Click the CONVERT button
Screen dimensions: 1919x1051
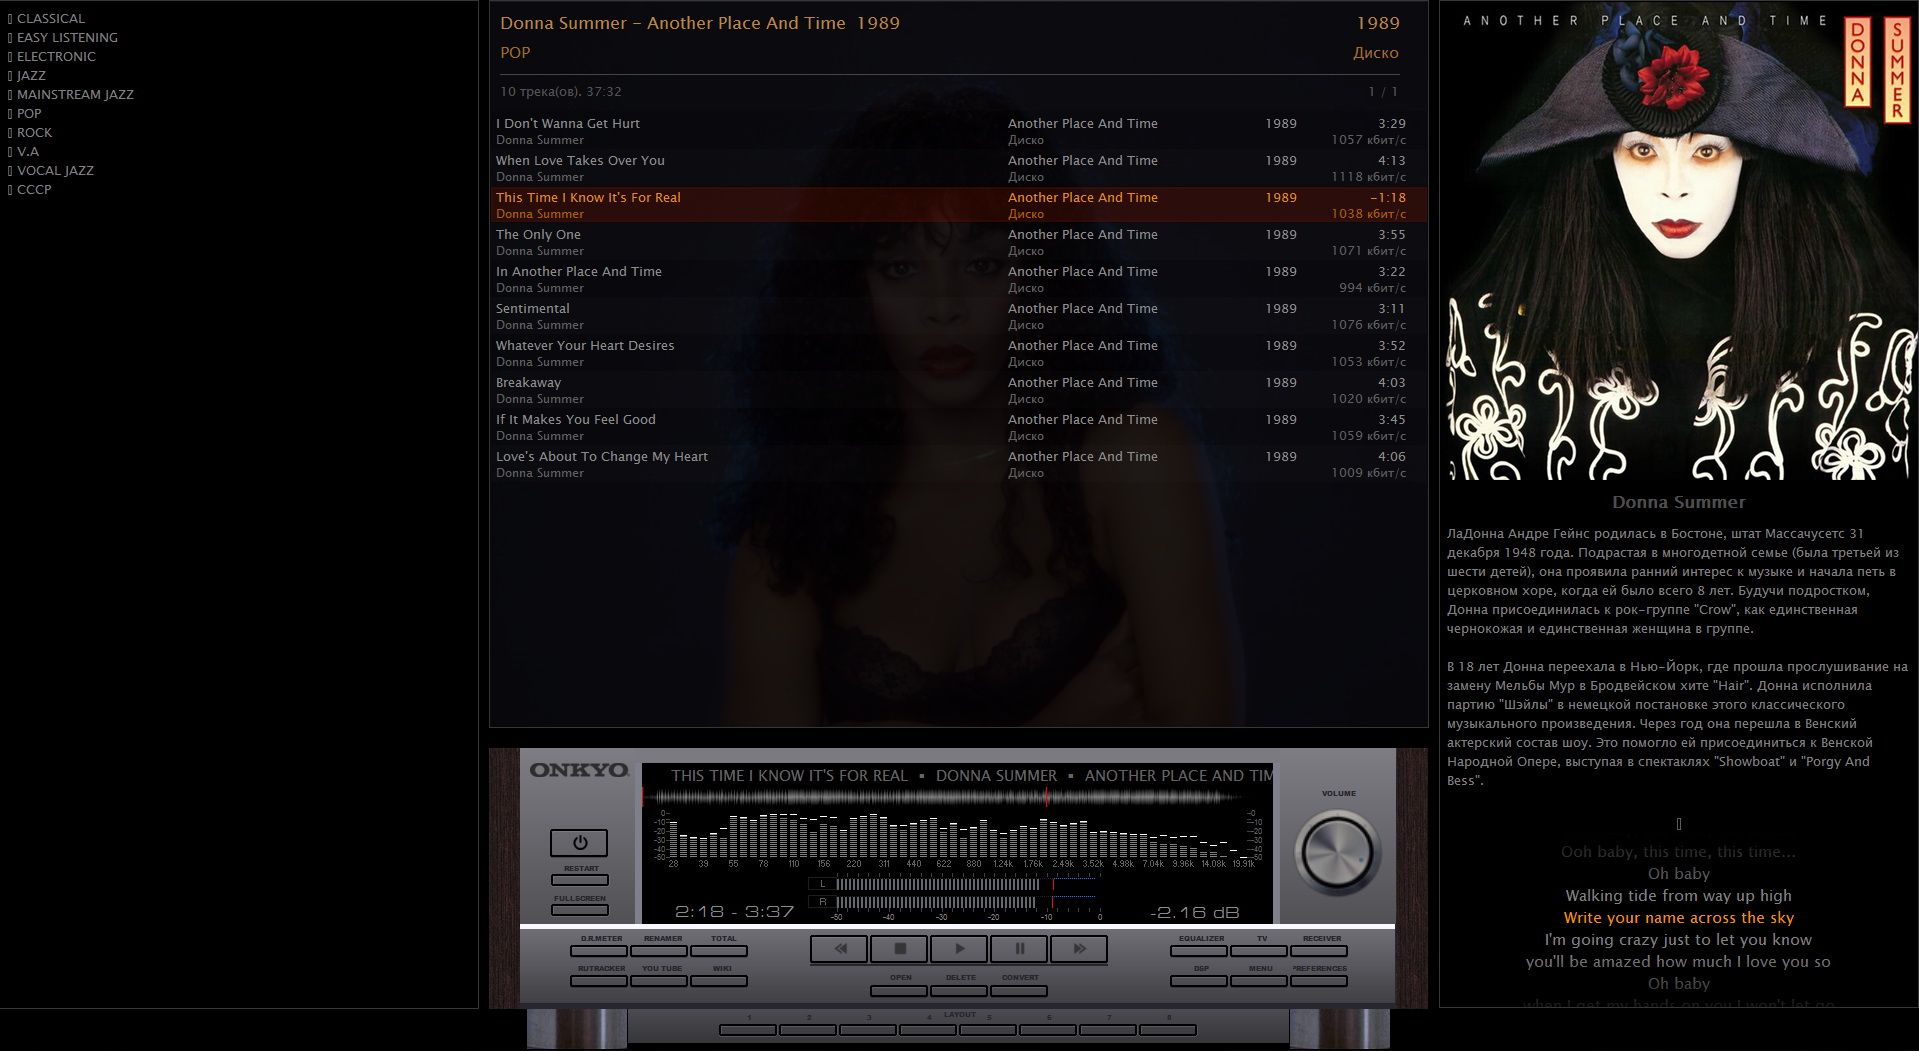[x=1019, y=991]
